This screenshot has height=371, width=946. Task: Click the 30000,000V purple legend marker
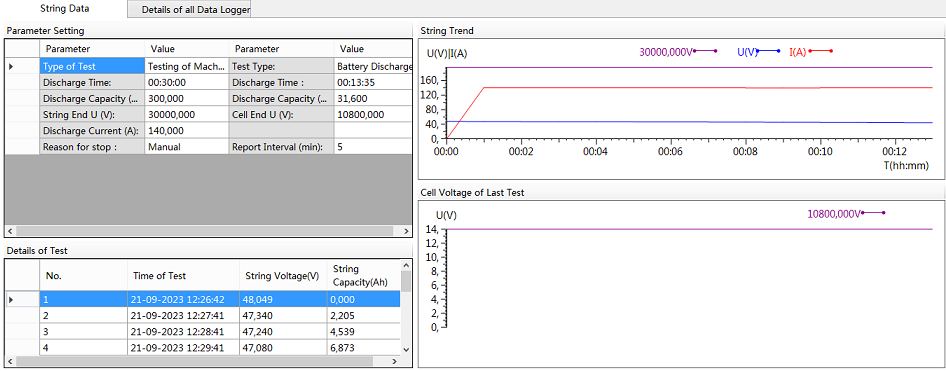pos(705,51)
